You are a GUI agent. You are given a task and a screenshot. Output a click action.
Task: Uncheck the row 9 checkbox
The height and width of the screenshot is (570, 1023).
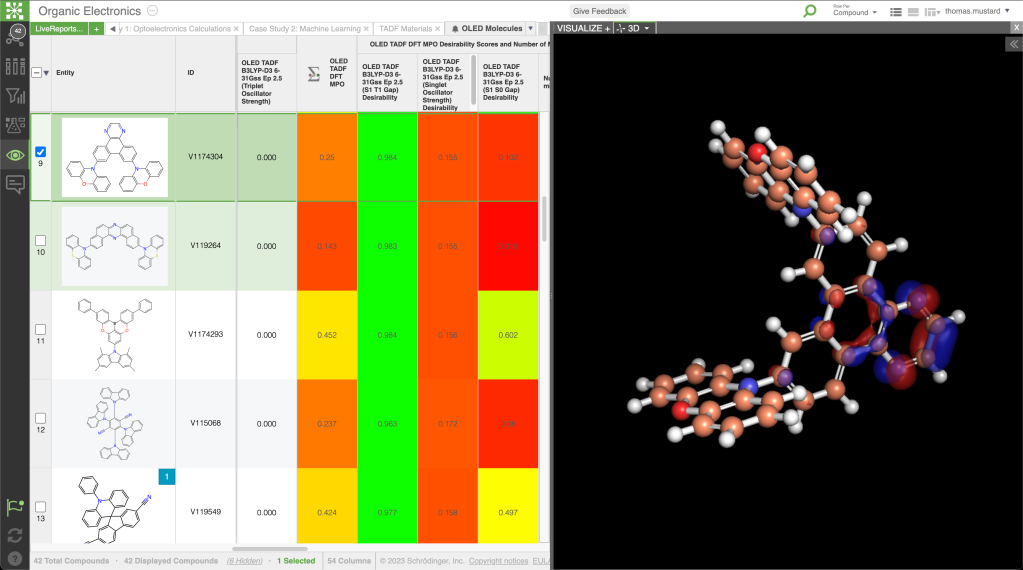(40, 152)
